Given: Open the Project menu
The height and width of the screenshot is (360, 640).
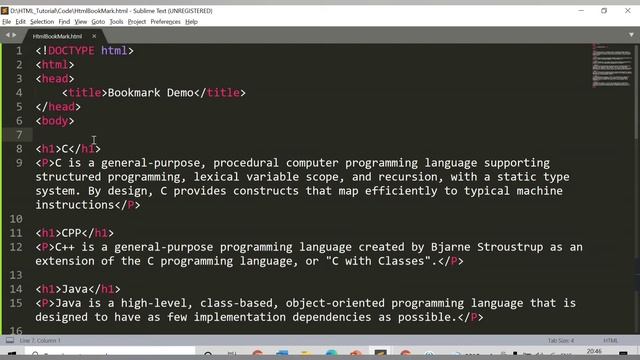Looking at the screenshot, I should point(137,22).
